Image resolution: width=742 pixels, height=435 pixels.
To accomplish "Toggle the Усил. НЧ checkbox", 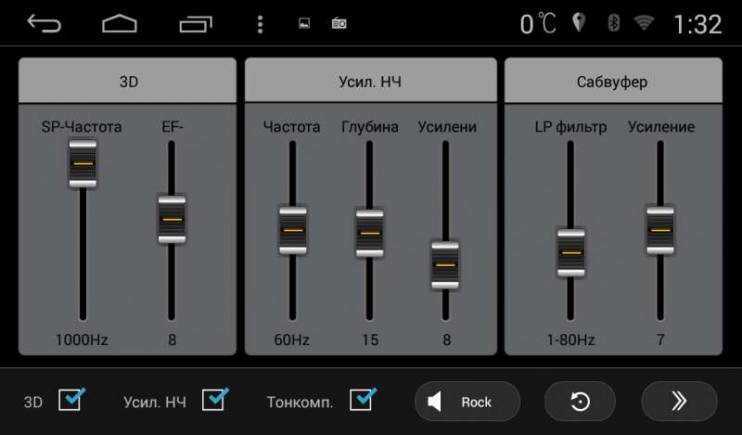I will point(215,399).
